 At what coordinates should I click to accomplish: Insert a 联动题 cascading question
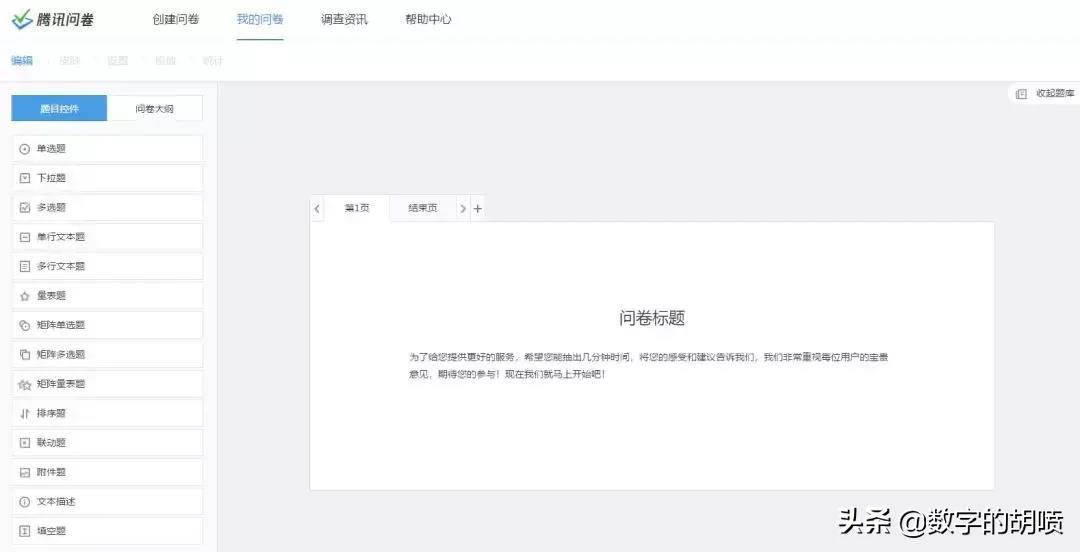tap(107, 442)
